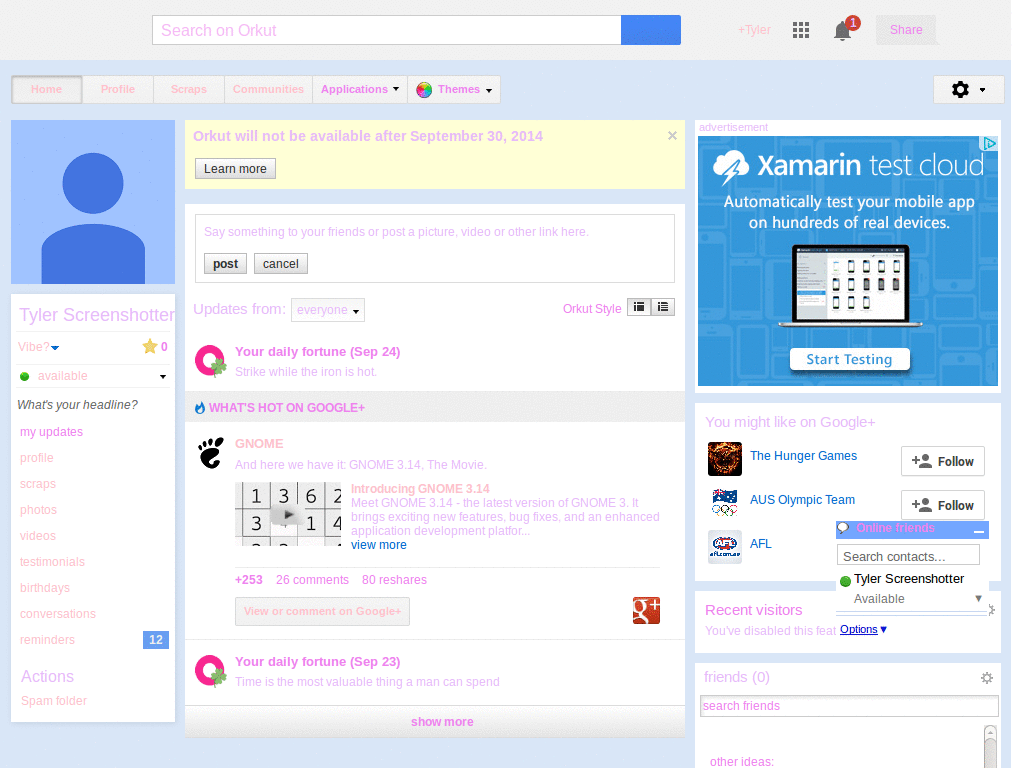
Task: Click the profile picture placeholder
Action: pyautogui.click(x=93, y=202)
